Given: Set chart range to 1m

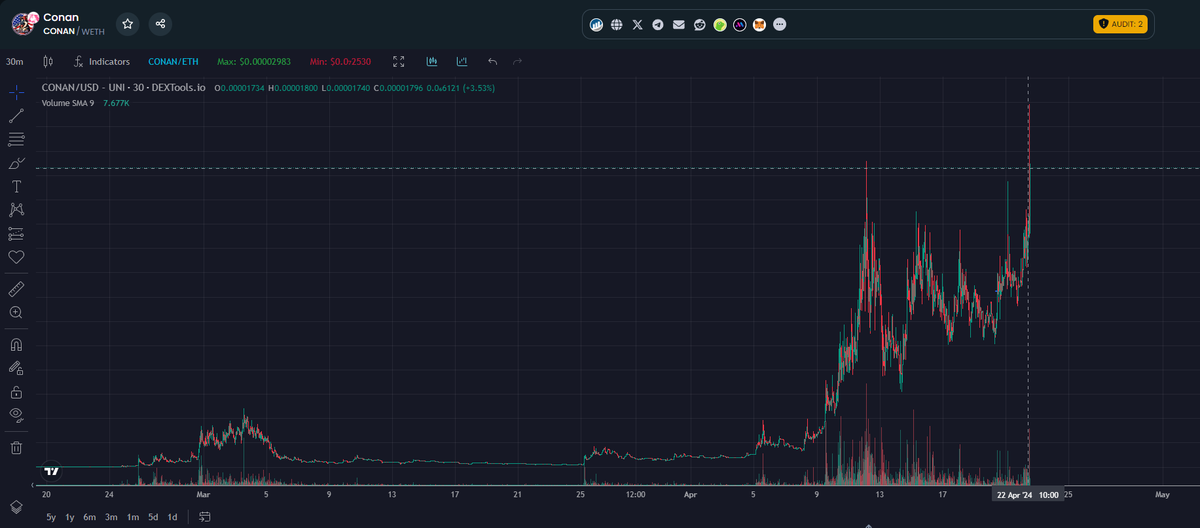Looking at the screenshot, I should 132,517.
